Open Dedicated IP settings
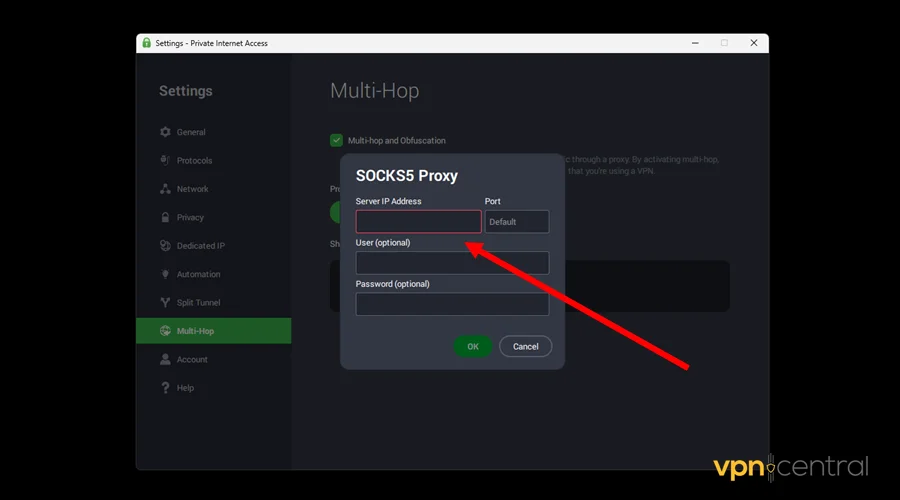 [x=214, y=246]
